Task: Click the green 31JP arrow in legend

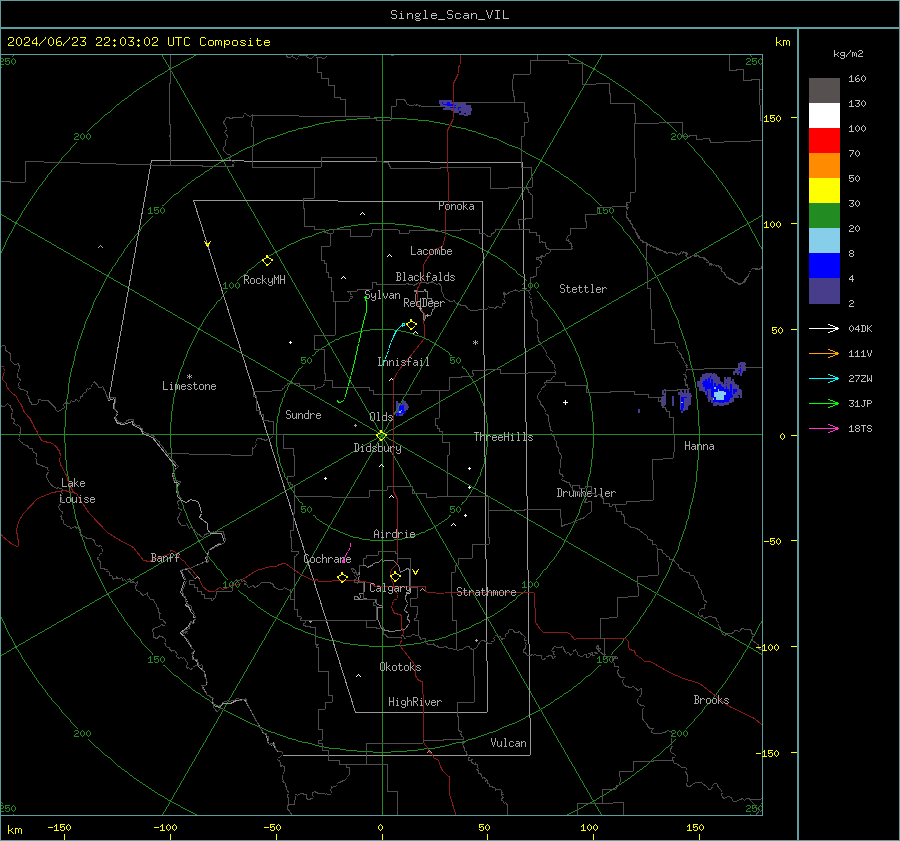Action: pyautogui.click(x=824, y=404)
